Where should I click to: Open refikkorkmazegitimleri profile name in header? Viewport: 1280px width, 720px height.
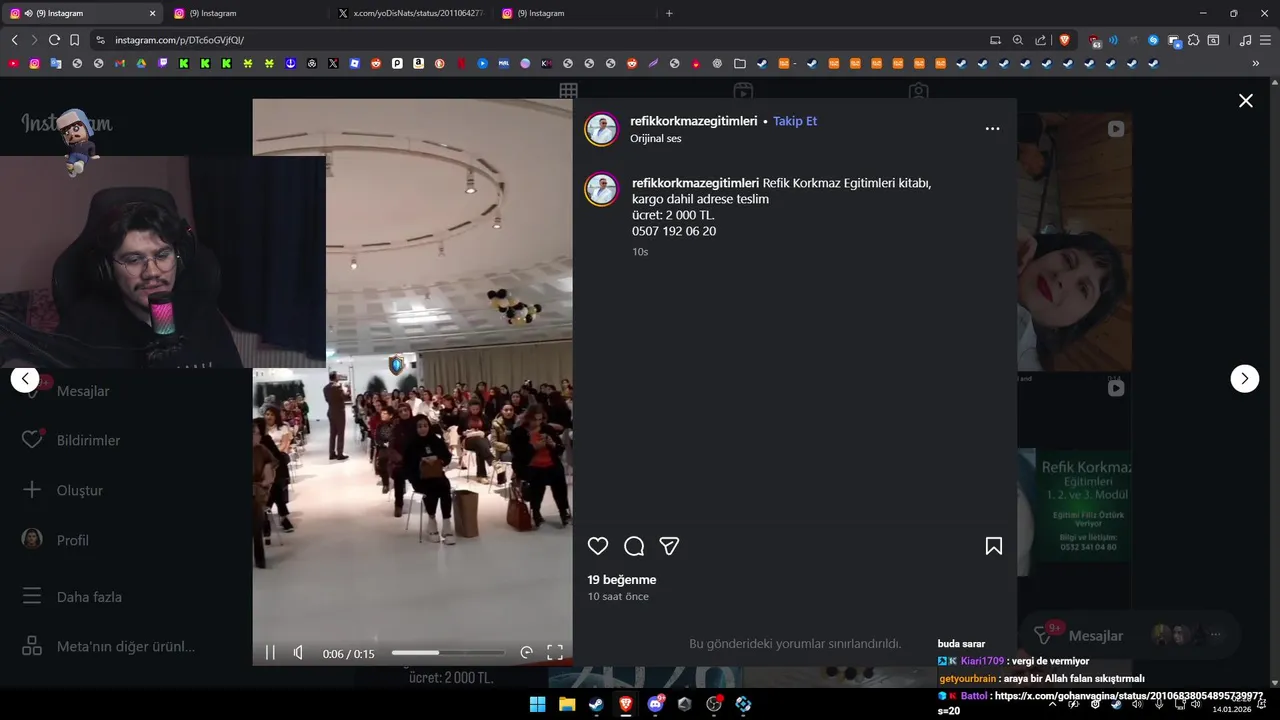694,121
